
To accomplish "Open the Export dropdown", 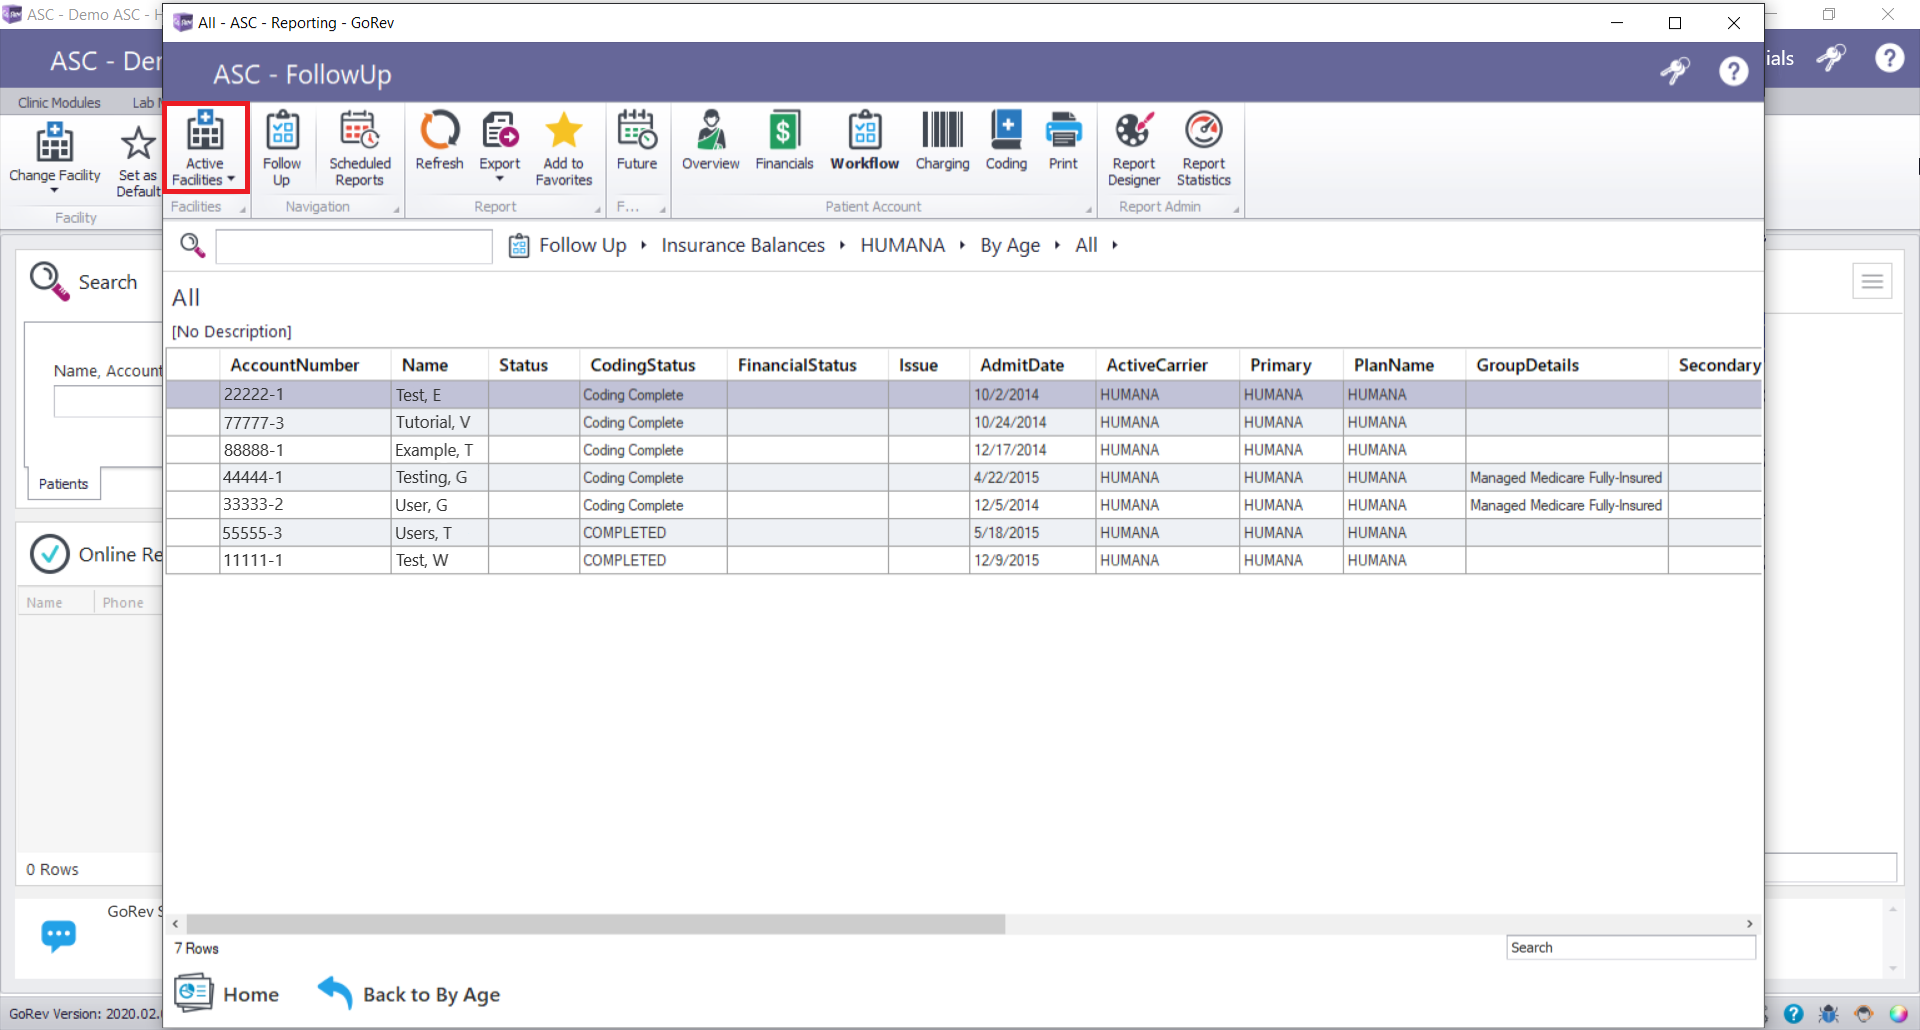I will [x=500, y=147].
